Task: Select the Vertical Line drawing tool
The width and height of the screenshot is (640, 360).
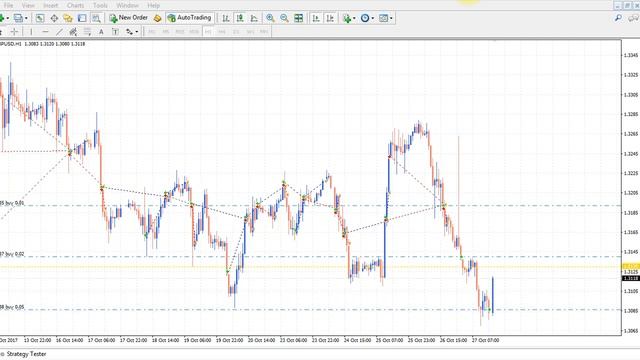Action: coord(31,31)
